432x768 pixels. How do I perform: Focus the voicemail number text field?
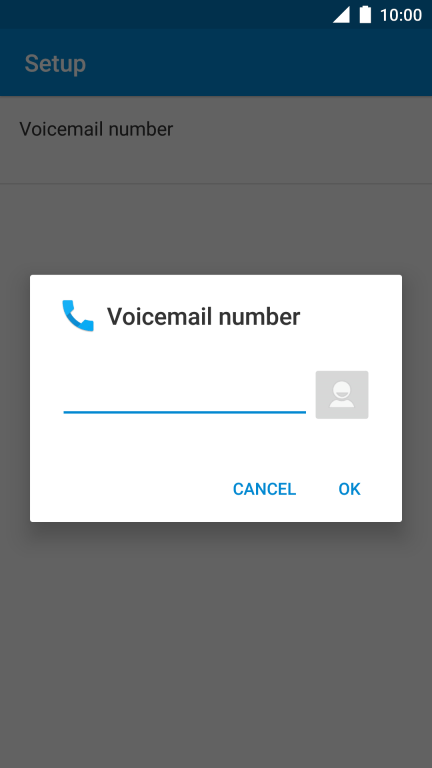(185, 395)
